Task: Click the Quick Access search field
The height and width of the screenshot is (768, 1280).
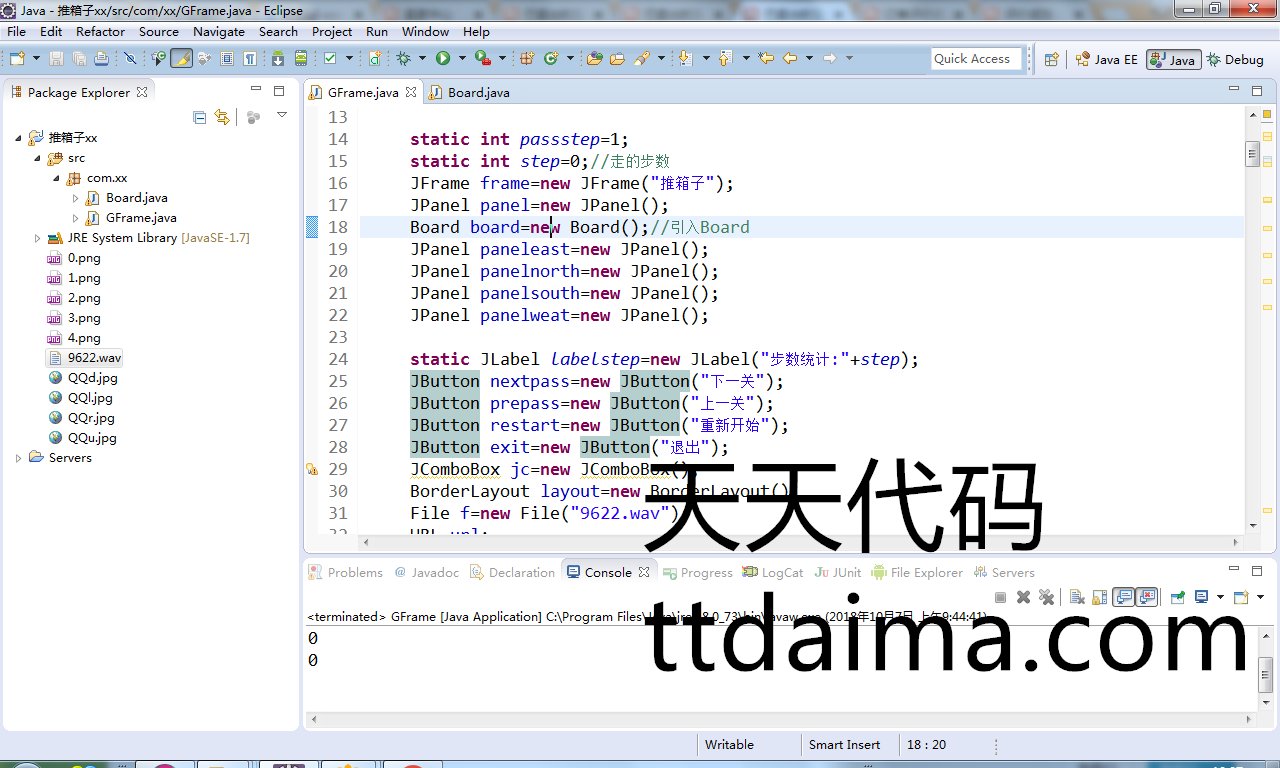Action: pyautogui.click(x=976, y=59)
